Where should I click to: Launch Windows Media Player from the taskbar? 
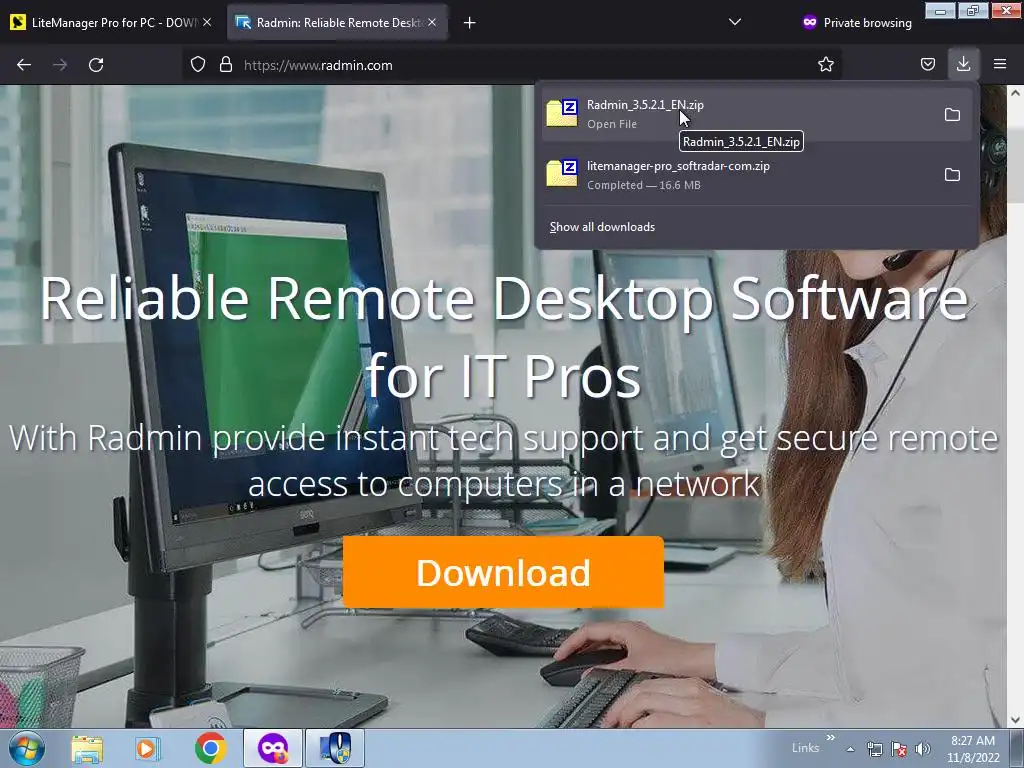click(147, 748)
